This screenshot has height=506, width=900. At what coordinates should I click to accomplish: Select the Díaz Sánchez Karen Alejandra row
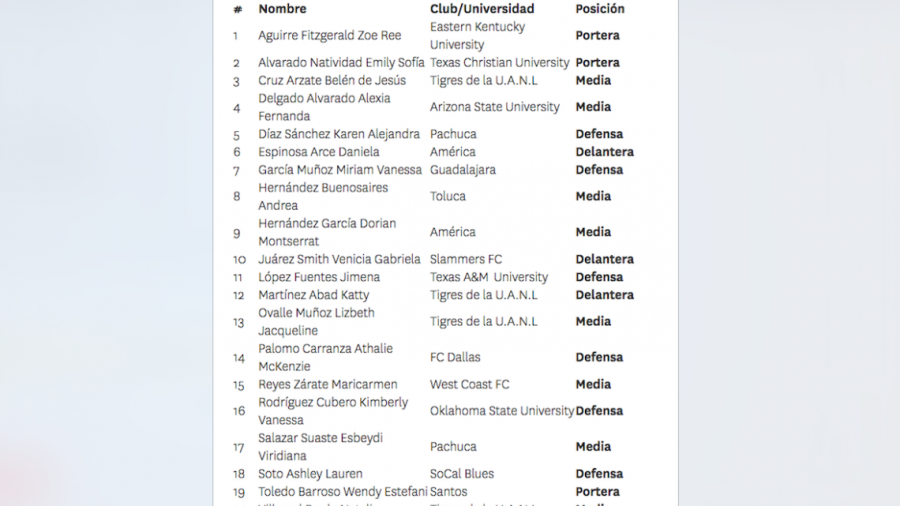coord(339,134)
